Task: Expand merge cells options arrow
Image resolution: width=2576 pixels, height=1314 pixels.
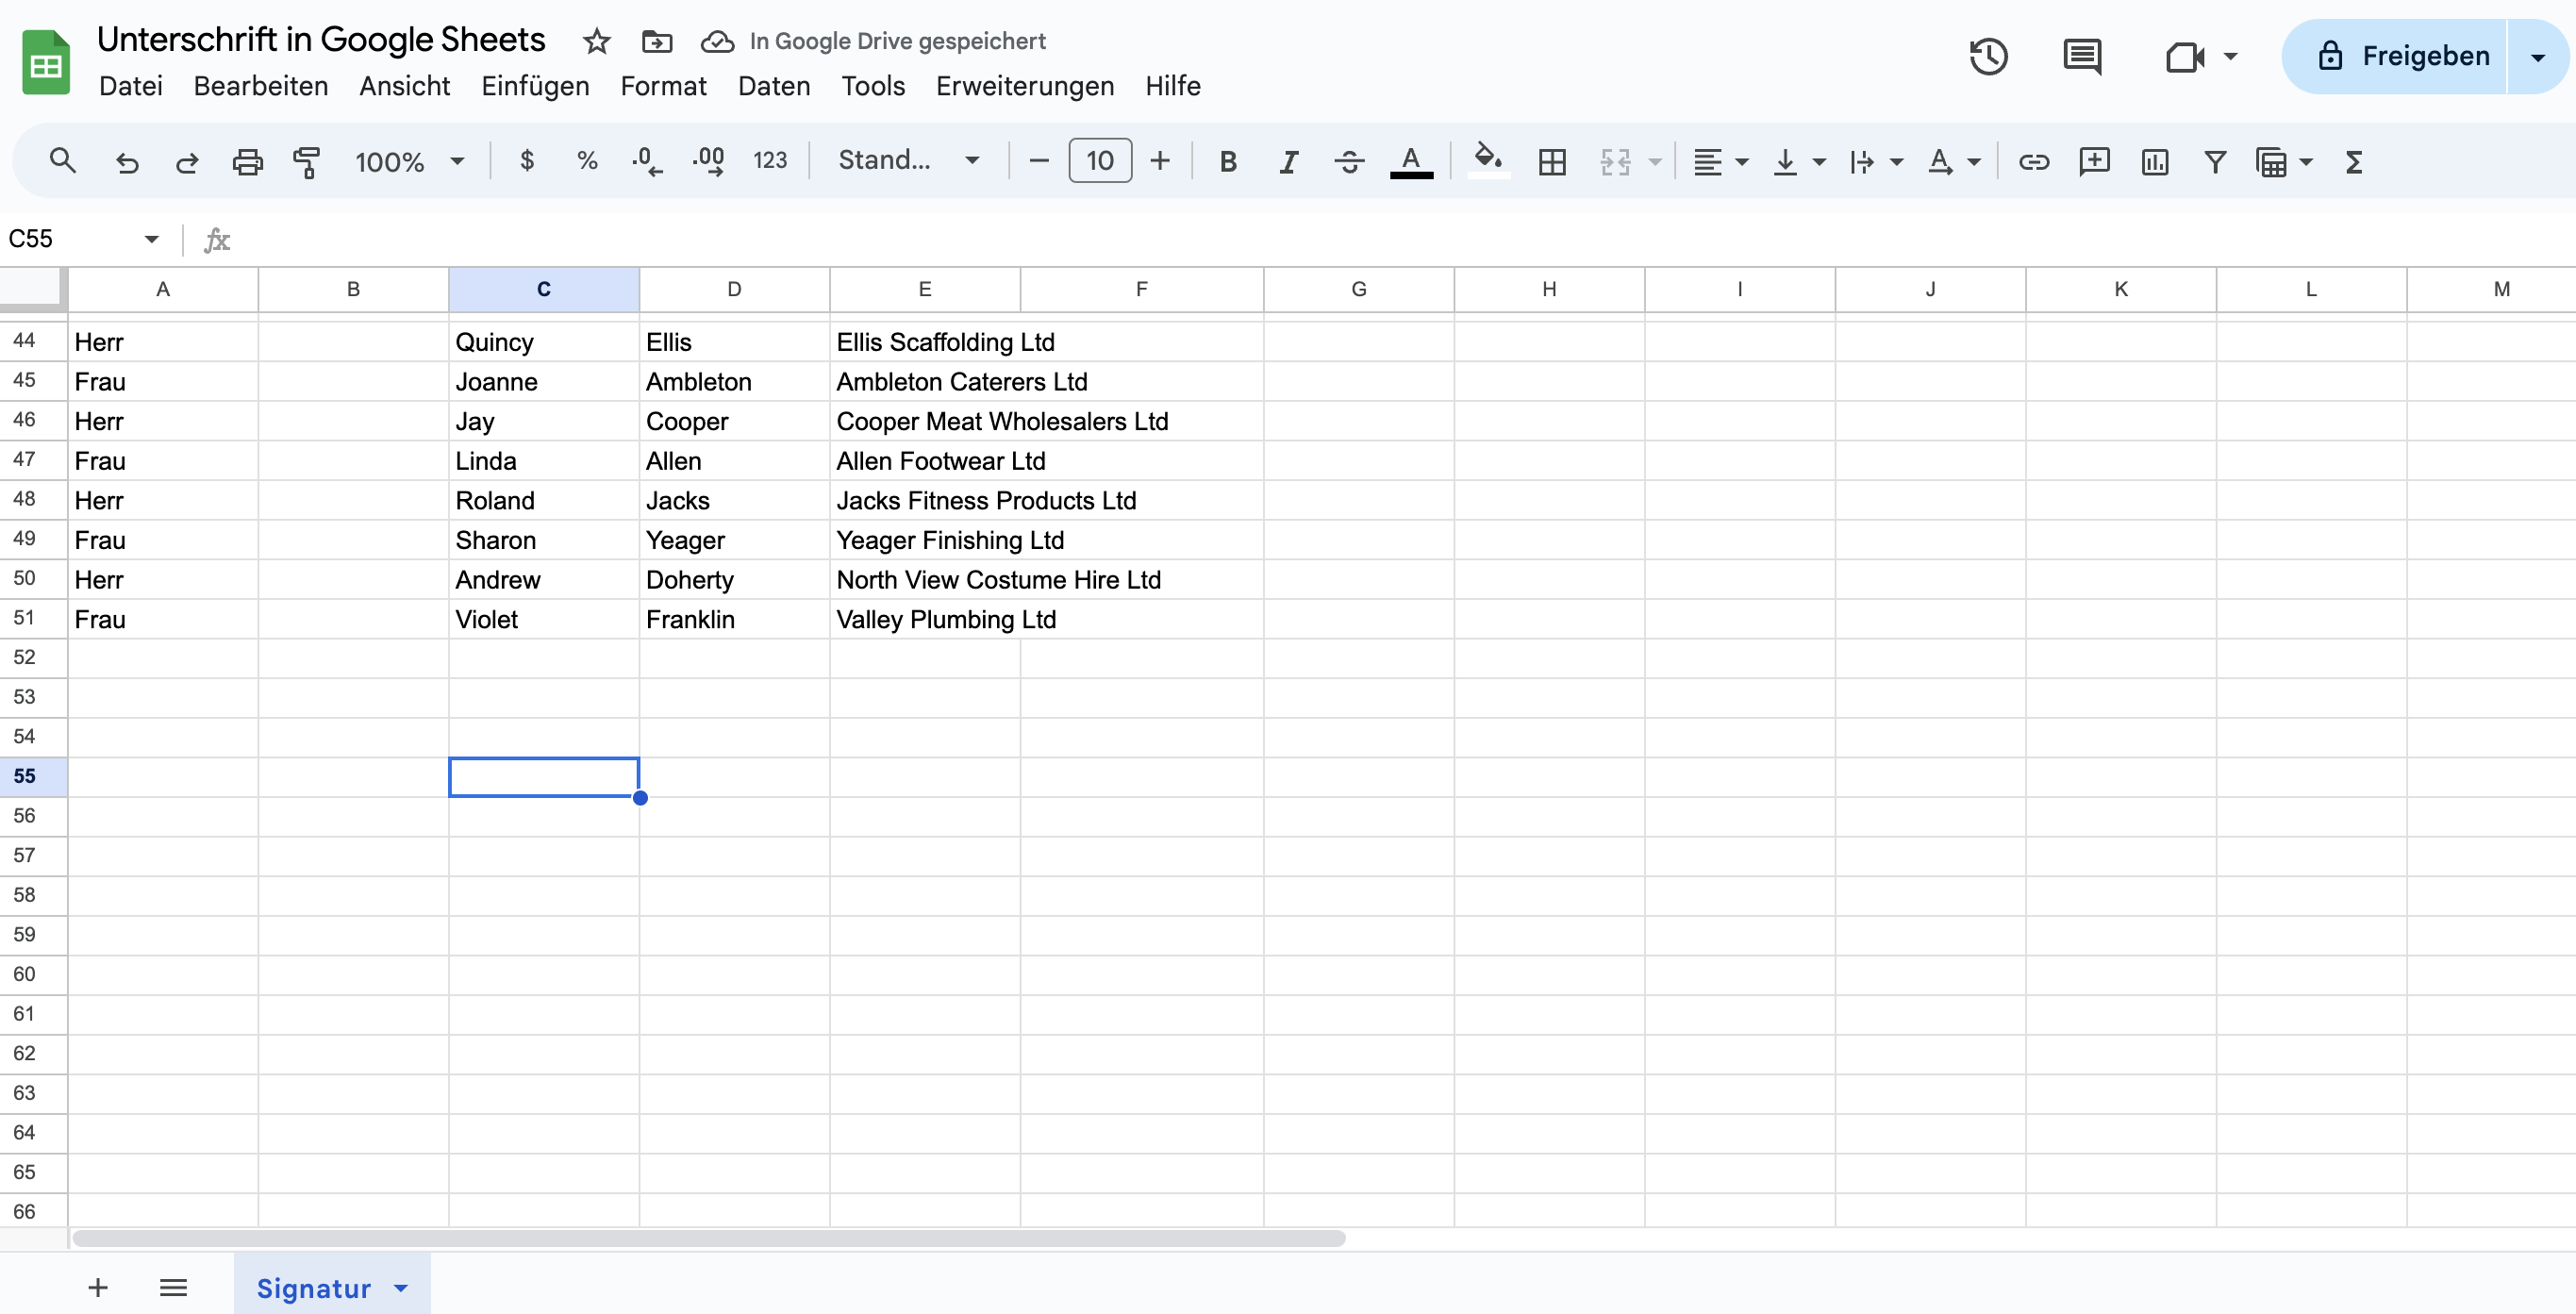Action: coord(1655,161)
